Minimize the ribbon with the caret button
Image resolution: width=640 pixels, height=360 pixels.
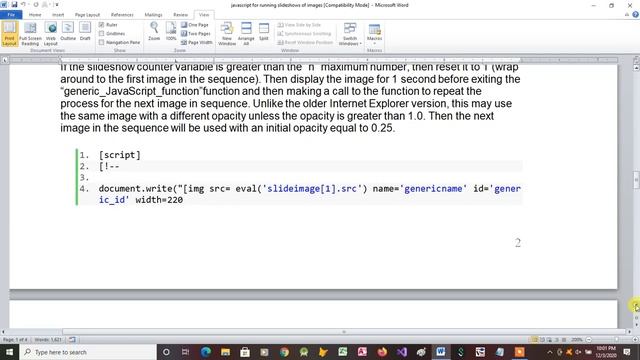coord(627,15)
